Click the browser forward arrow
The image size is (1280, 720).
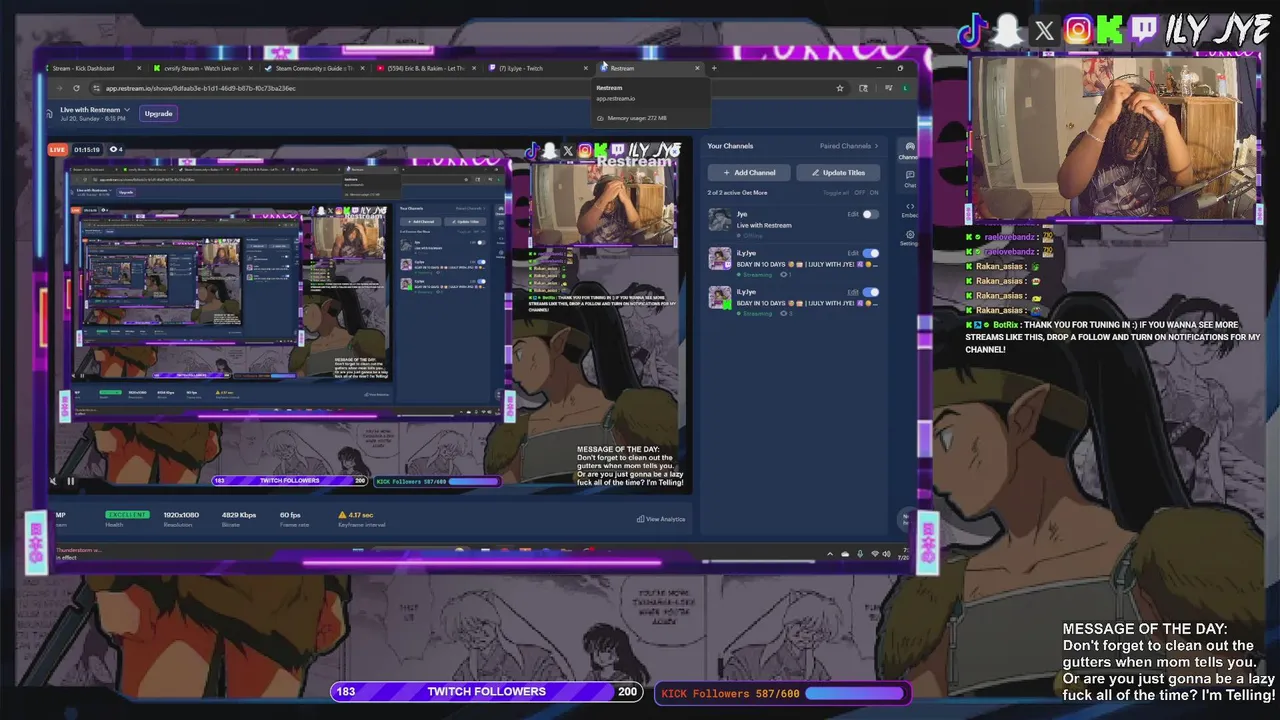click(61, 88)
